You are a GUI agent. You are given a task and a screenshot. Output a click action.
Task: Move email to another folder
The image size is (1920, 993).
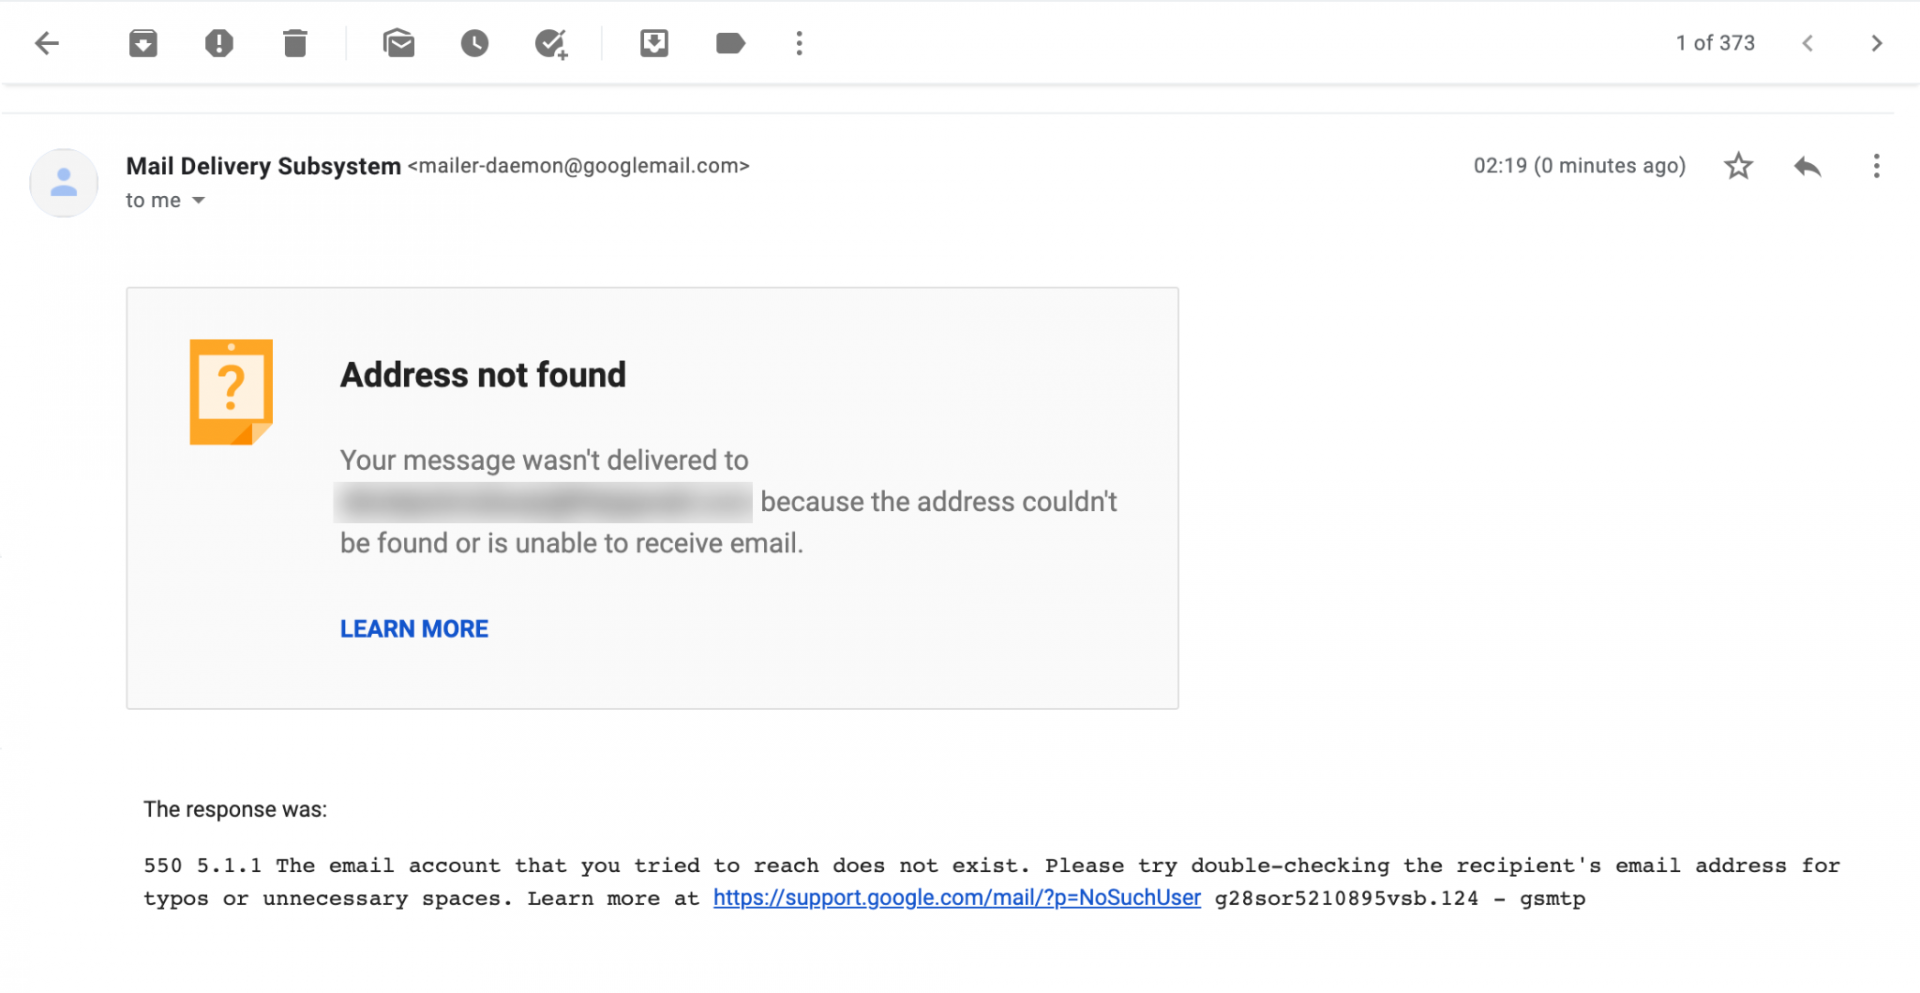pos(654,43)
